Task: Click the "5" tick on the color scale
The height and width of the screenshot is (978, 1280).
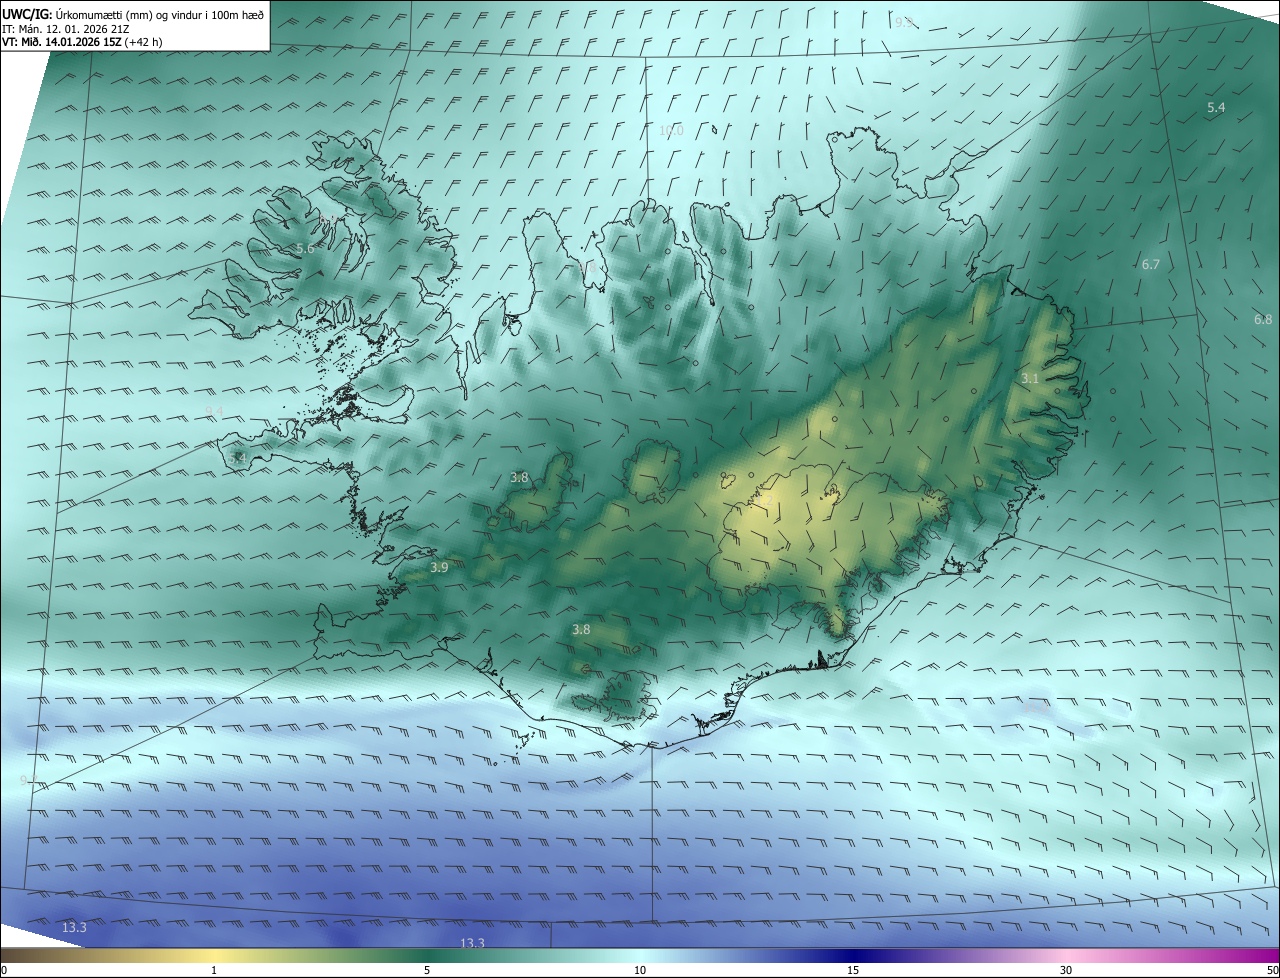Action: click(x=427, y=970)
